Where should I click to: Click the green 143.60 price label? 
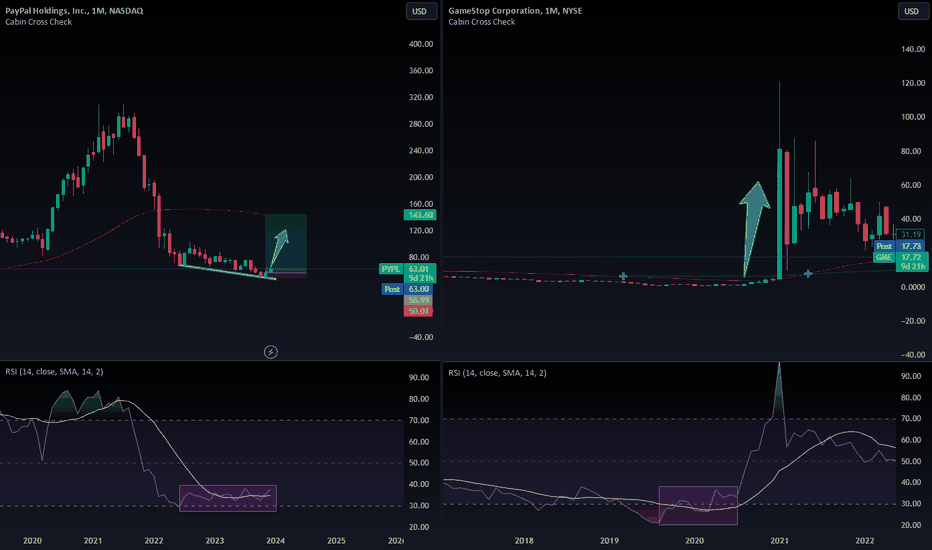(420, 215)
